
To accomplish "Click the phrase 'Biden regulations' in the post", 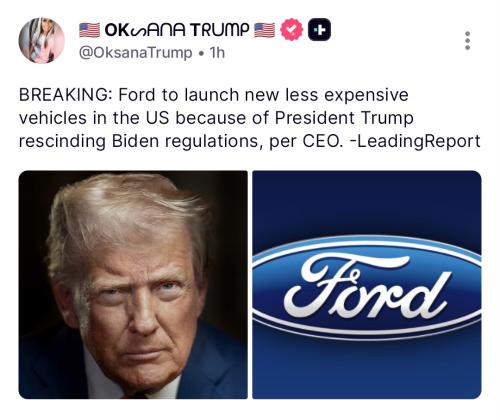I will pyautogui.click(x=185, y=141).
